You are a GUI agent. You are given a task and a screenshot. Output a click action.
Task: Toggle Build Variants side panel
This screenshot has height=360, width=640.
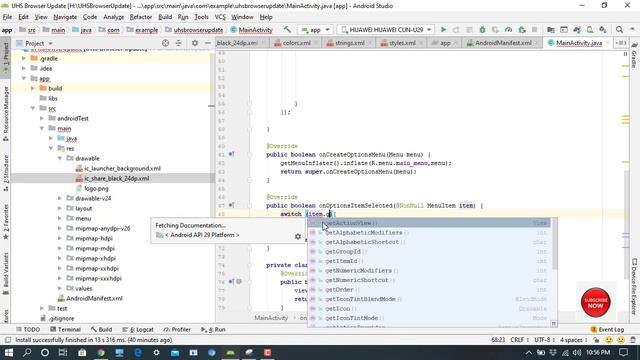(x=6, y=273)
